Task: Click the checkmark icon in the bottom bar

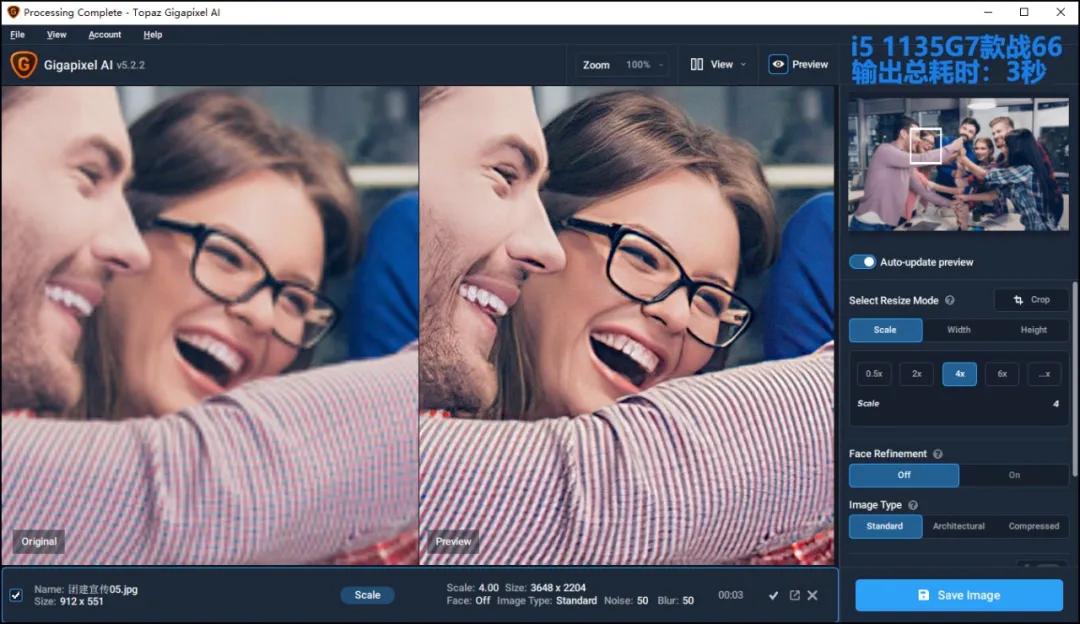Action: tap(774, 595)
